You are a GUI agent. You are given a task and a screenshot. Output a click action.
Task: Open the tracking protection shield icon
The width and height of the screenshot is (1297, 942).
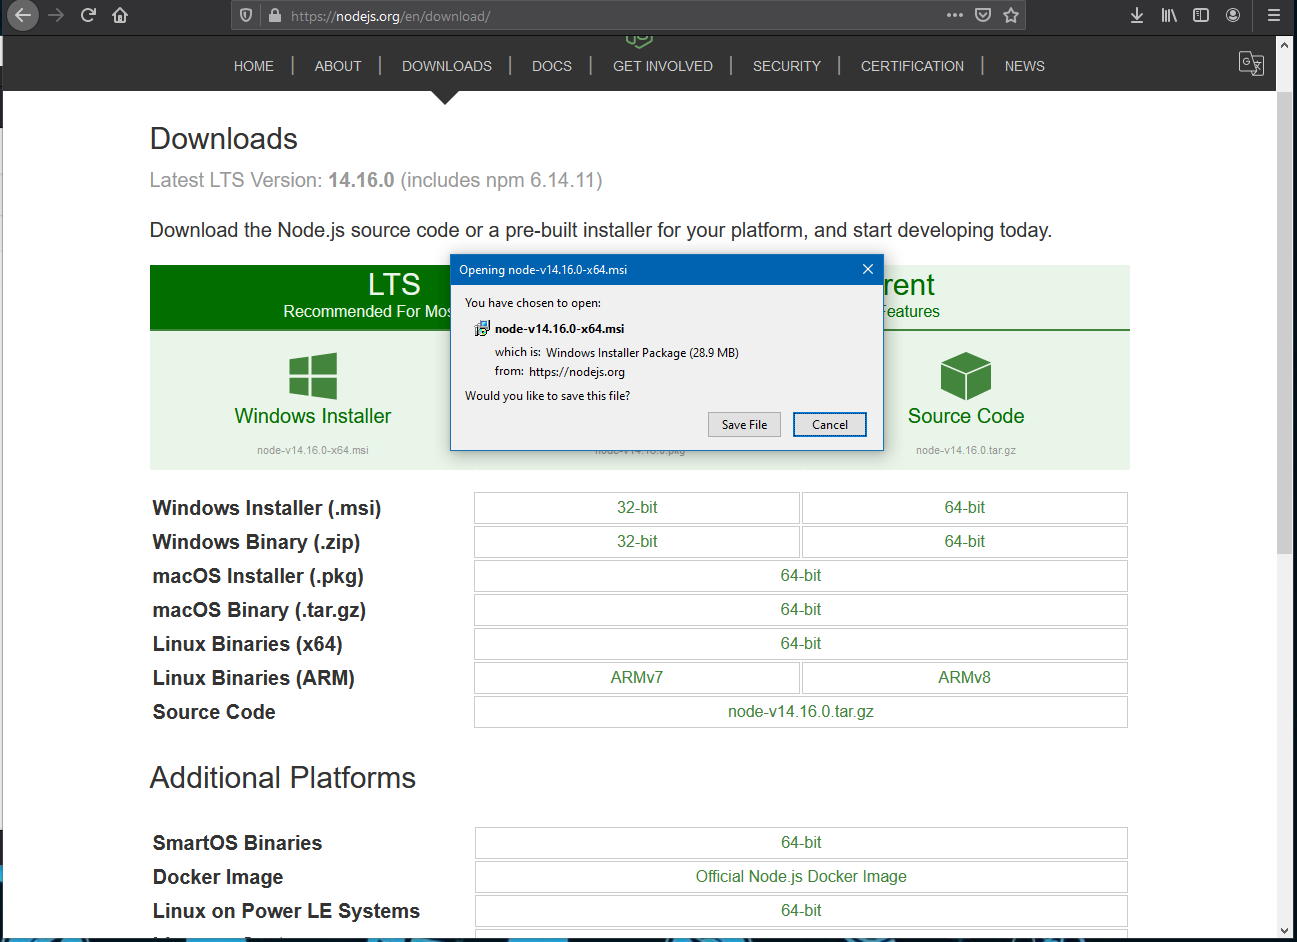click(x=246, y=16)
